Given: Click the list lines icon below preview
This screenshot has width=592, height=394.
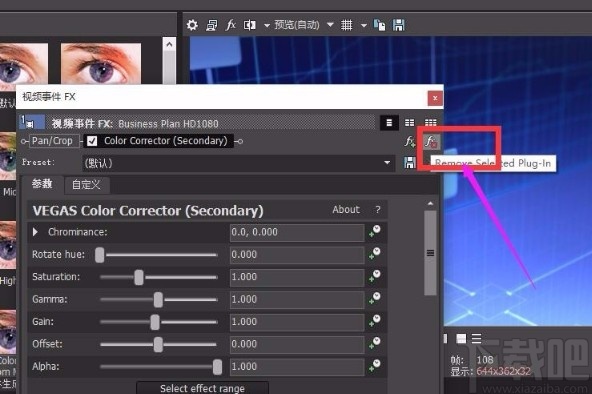Looking at the screenshot, I should (476, 338).
